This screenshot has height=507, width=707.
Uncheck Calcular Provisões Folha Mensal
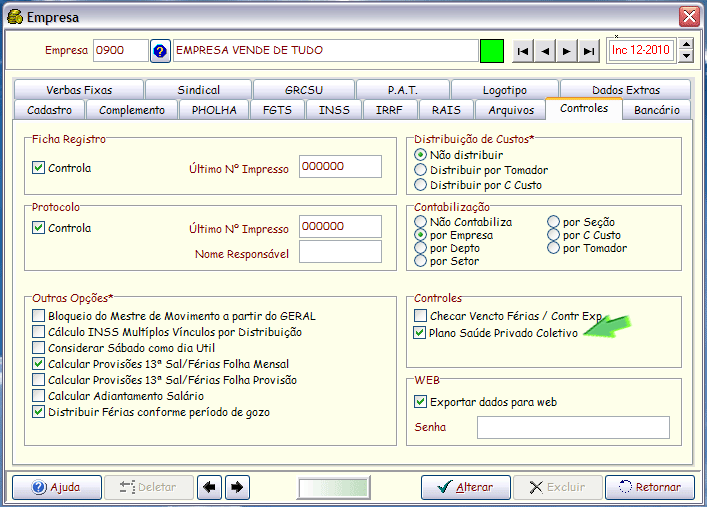38,364
